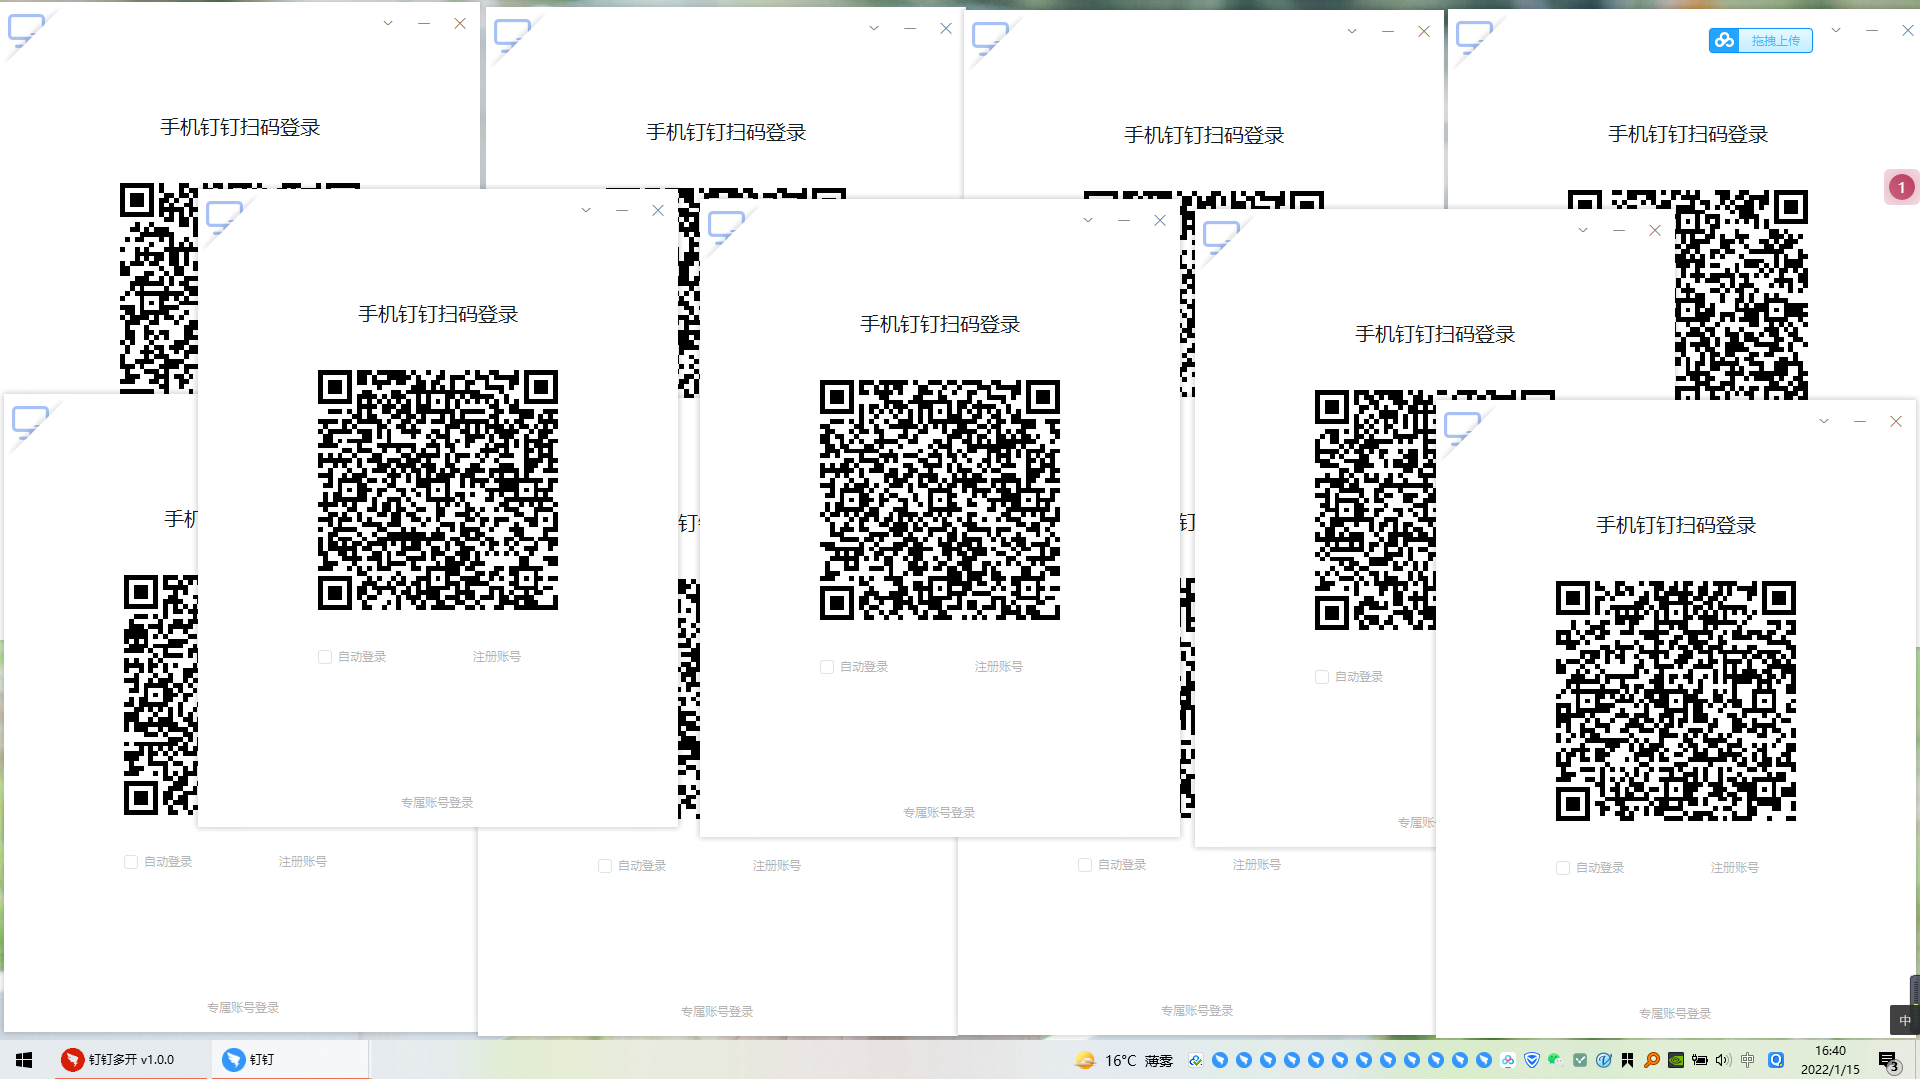Check 自动登录 in the front-center login window
This screenshot has width=1920, height=1079.
click(827, 667)
